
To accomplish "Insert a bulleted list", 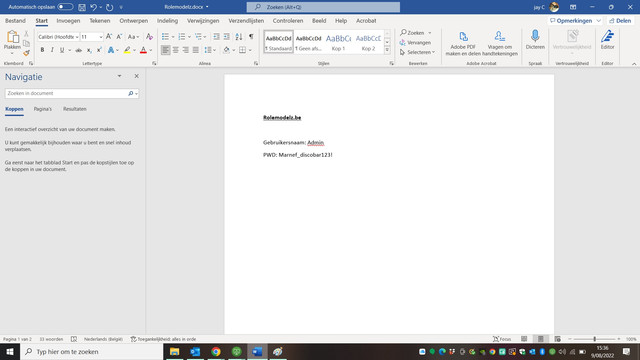I will pos(165,37).
